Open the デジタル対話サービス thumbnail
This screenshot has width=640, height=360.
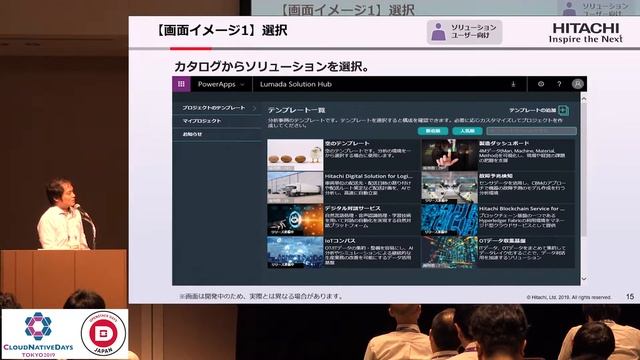click(295, 220)
